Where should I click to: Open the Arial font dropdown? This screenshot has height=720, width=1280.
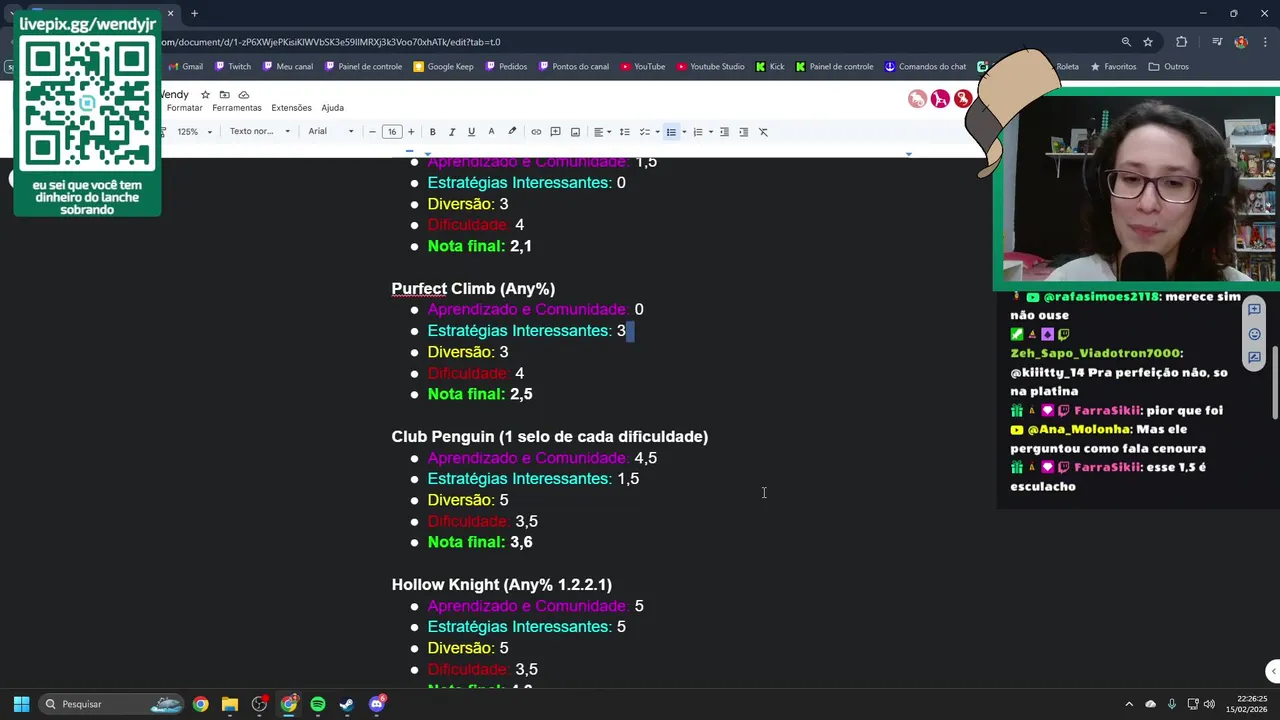(x=331, y=132)
